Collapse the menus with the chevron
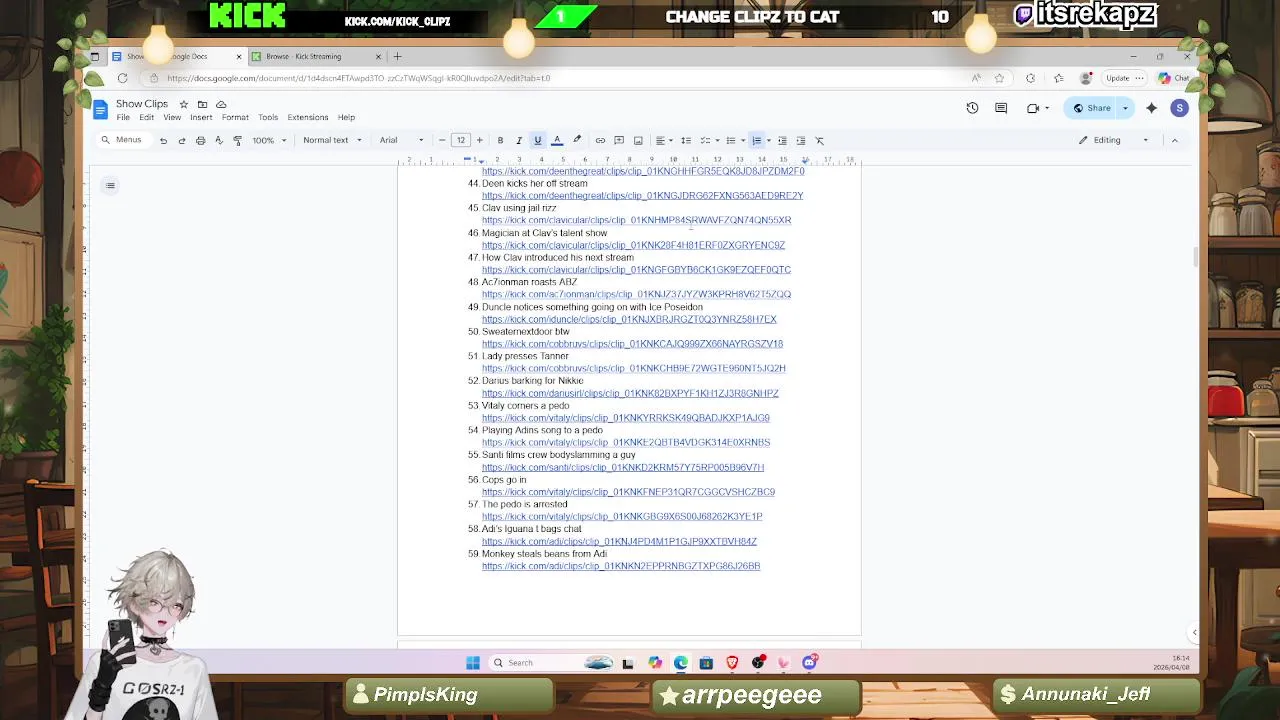Viewport: 1280px width, 720px height. coord(1174,140)
